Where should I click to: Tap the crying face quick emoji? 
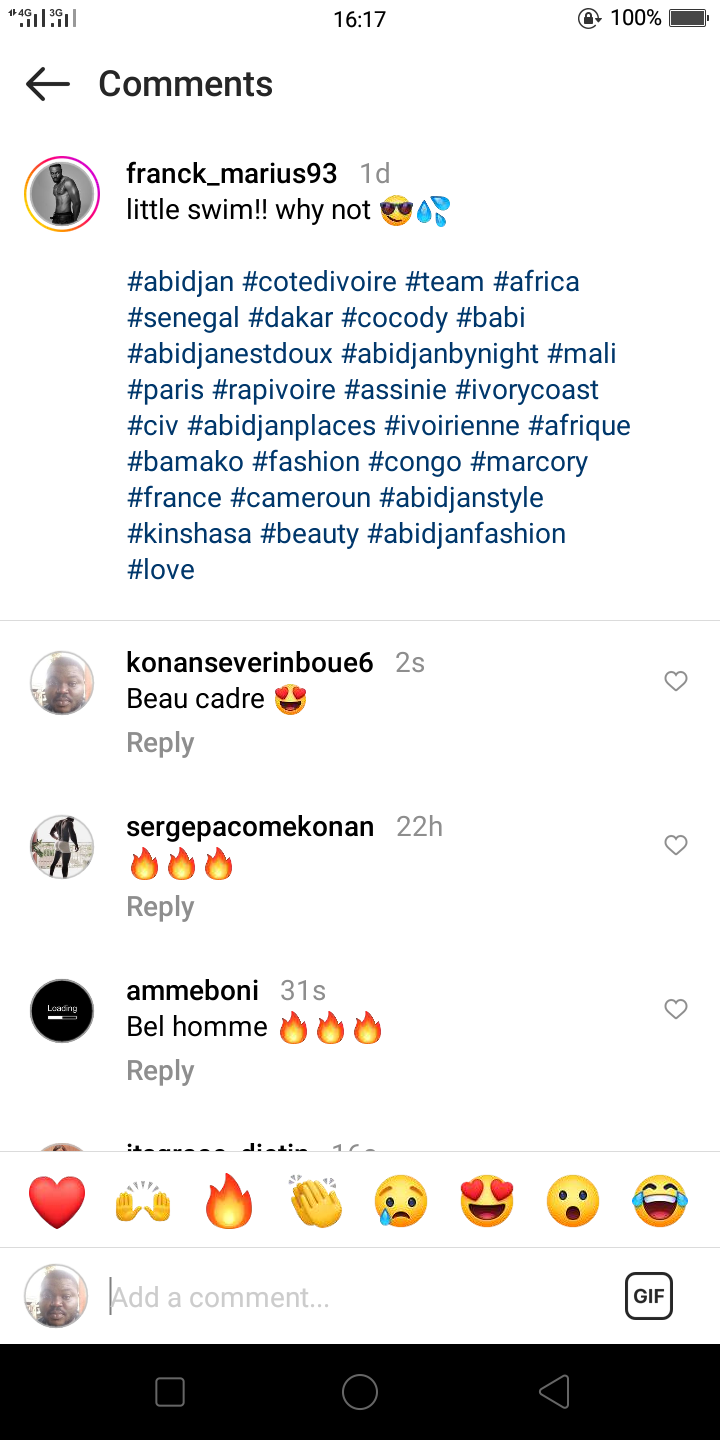coord(401,1201)
